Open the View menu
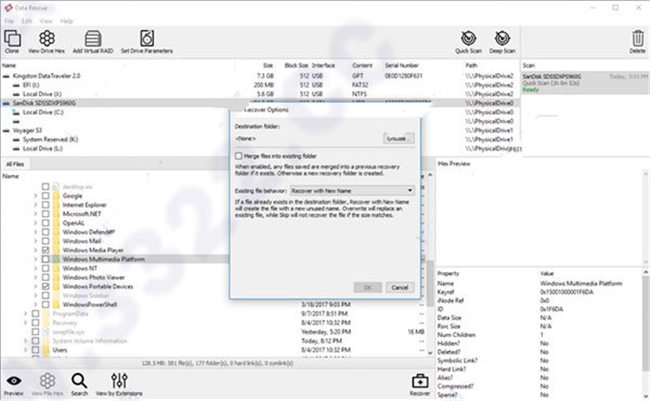The height and width of the screenshot is (401, 650). [46, 21]
